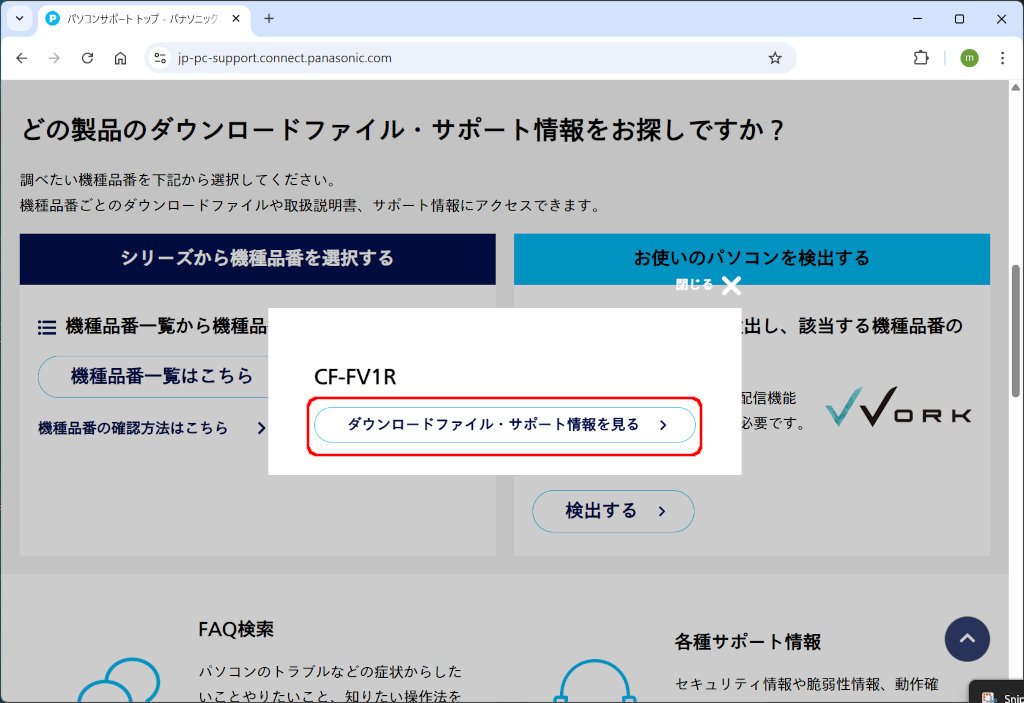Click the scrollbar up arrow

point(1016,88)
